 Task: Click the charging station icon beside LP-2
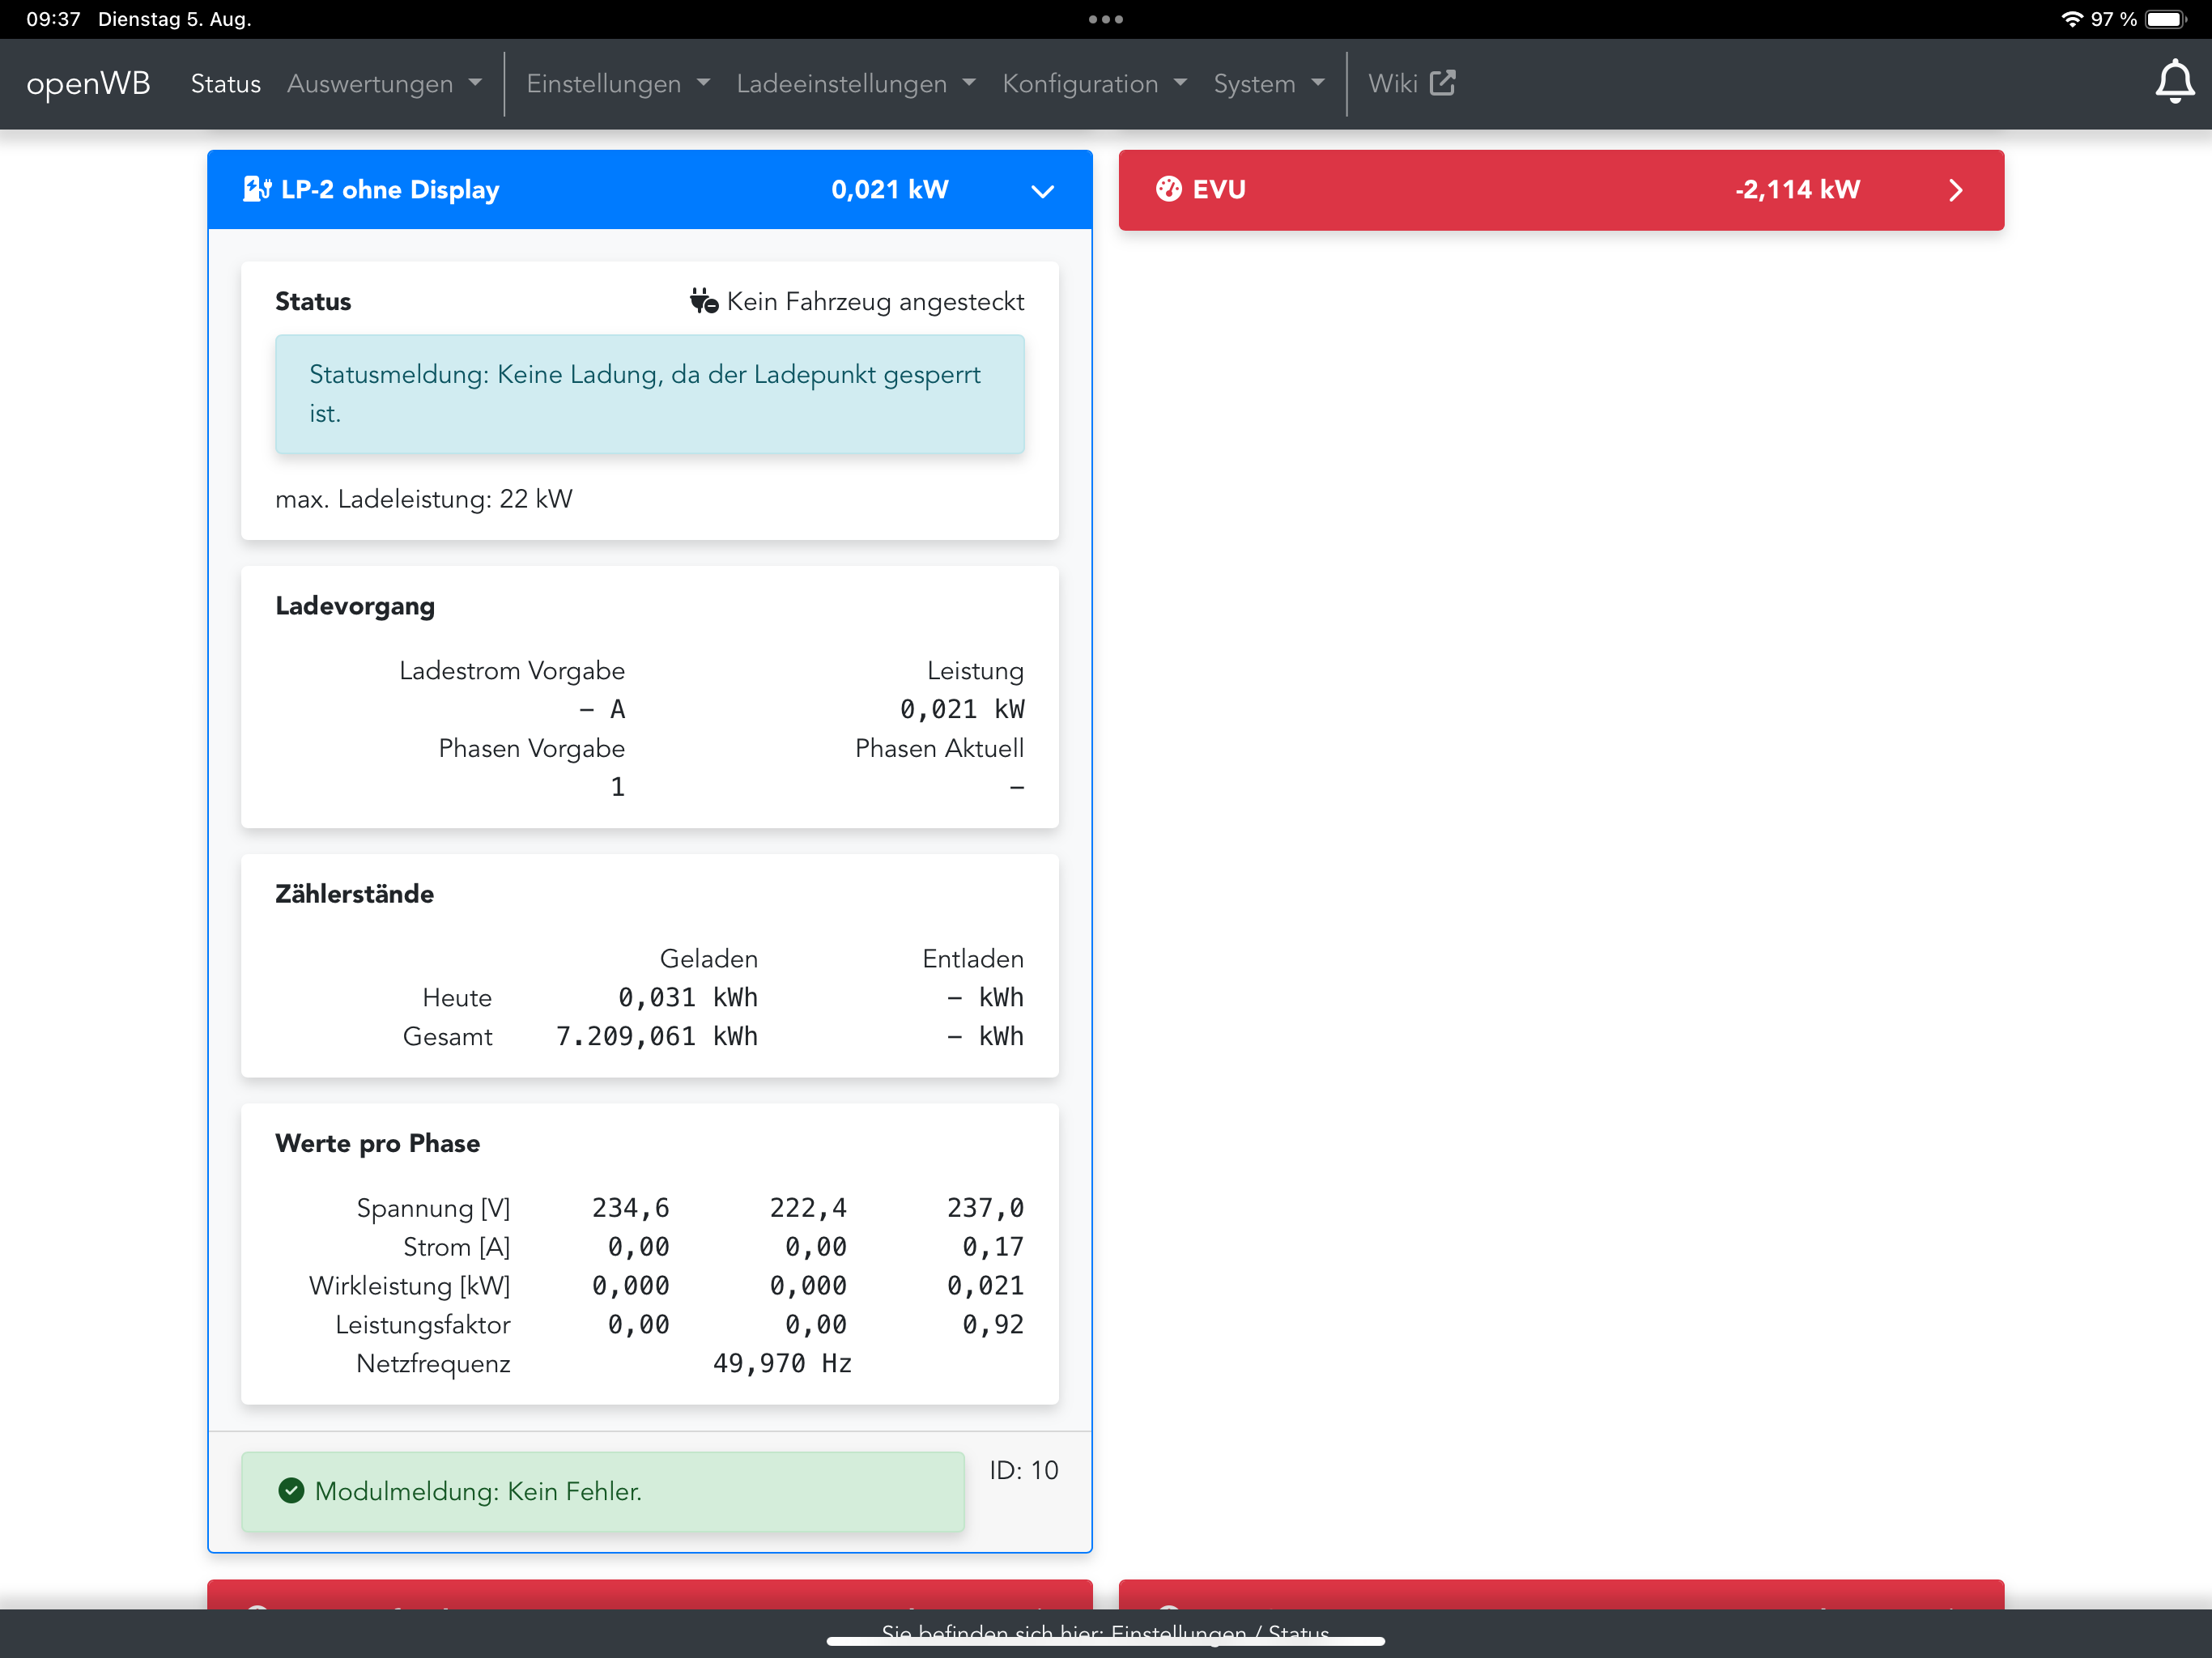click(257, 189)
